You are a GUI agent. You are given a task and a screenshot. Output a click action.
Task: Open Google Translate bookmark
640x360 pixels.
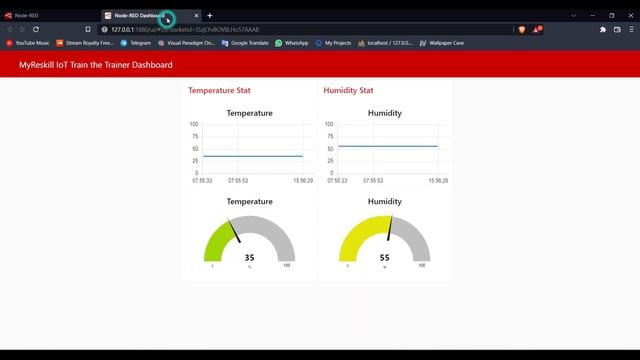(x=245, y=43)
